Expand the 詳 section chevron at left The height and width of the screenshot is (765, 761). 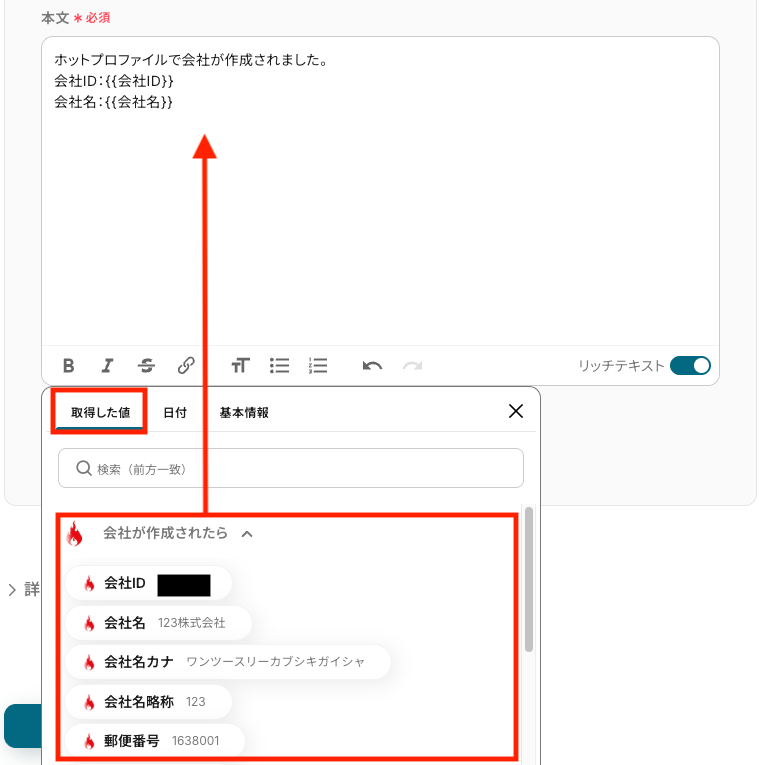(x=12, y=589)
